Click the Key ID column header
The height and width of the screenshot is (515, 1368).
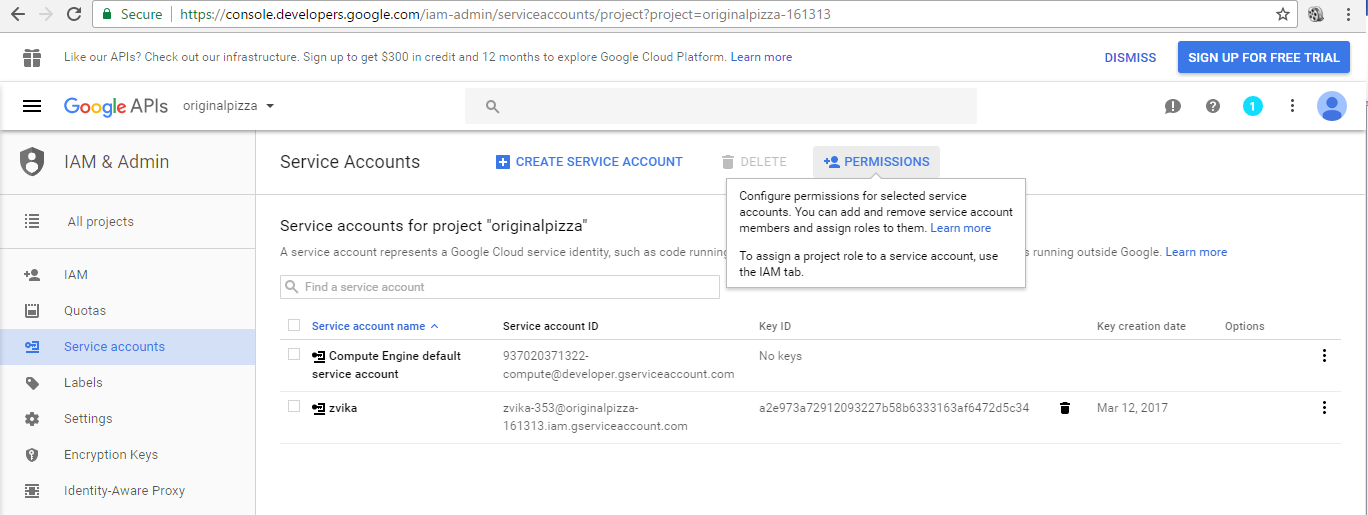click(775, 326)
